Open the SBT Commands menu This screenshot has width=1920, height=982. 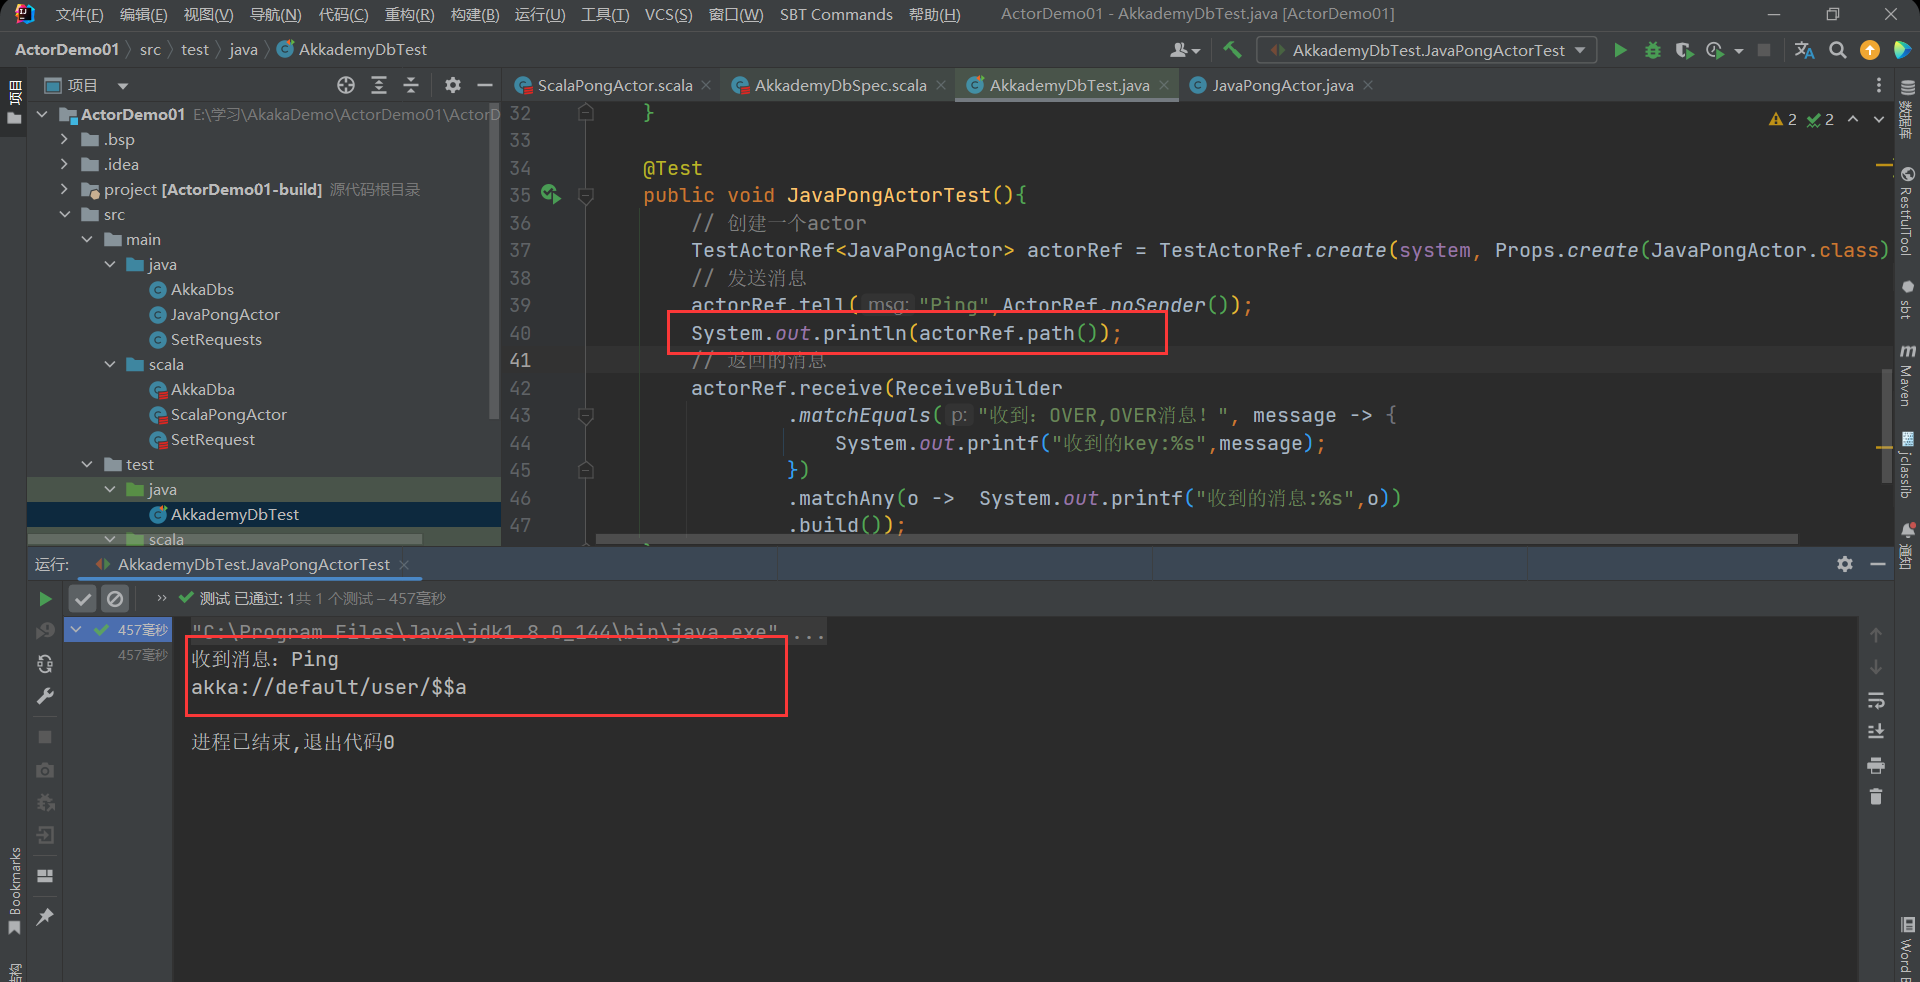pyautogui.click(x=836, y=14)
